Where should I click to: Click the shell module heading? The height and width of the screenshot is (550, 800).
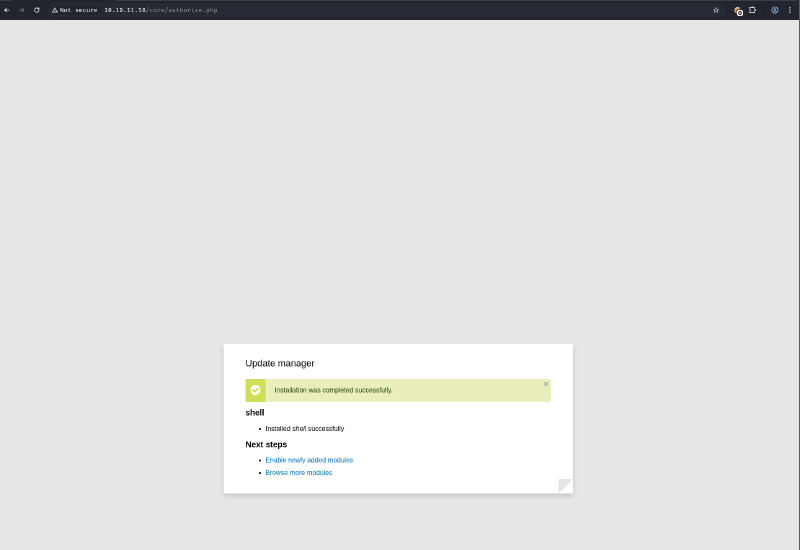[x=255, y=412]
